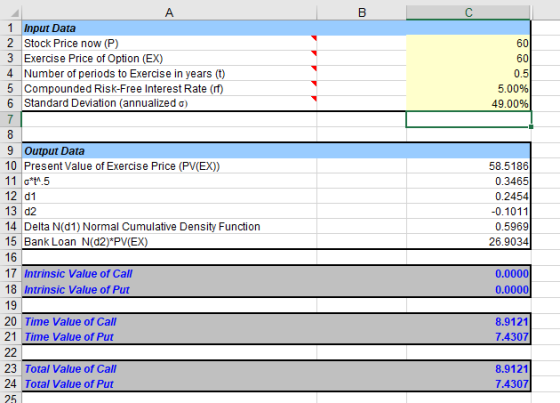Screen dimensions: 560x403
Task: Click the red comment indicator on Stock Price row
Action: click(314, 38)
